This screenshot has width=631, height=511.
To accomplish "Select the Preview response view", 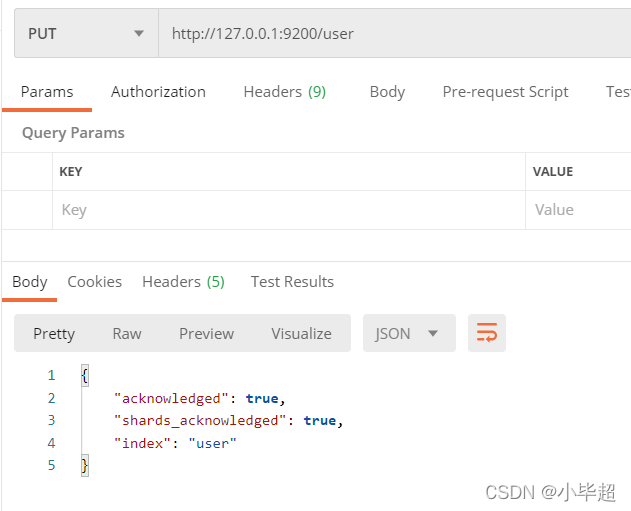I will click(x=206, y=334).
